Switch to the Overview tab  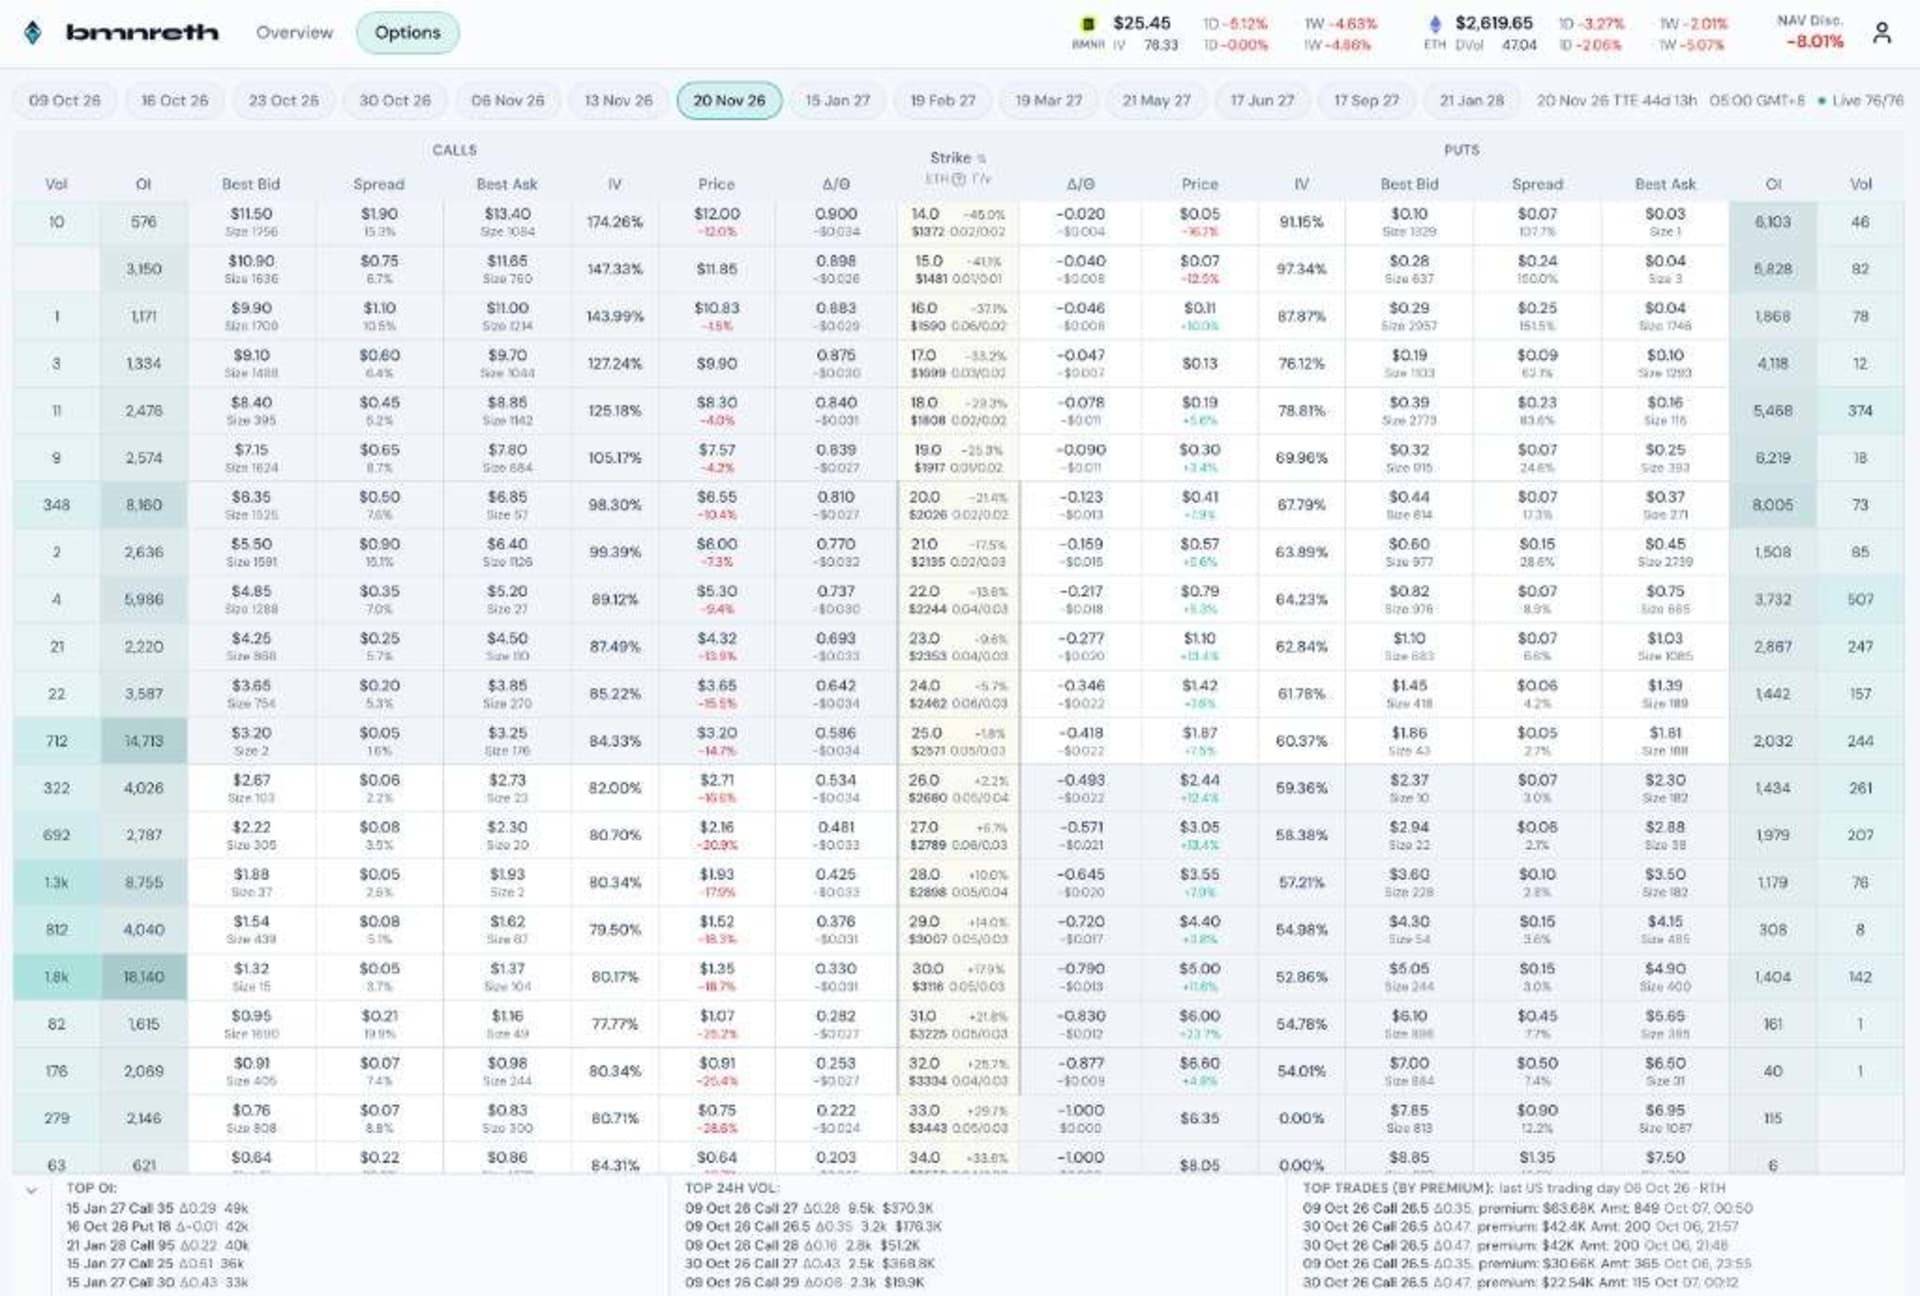pyautogui.click(x=294, y=32)
